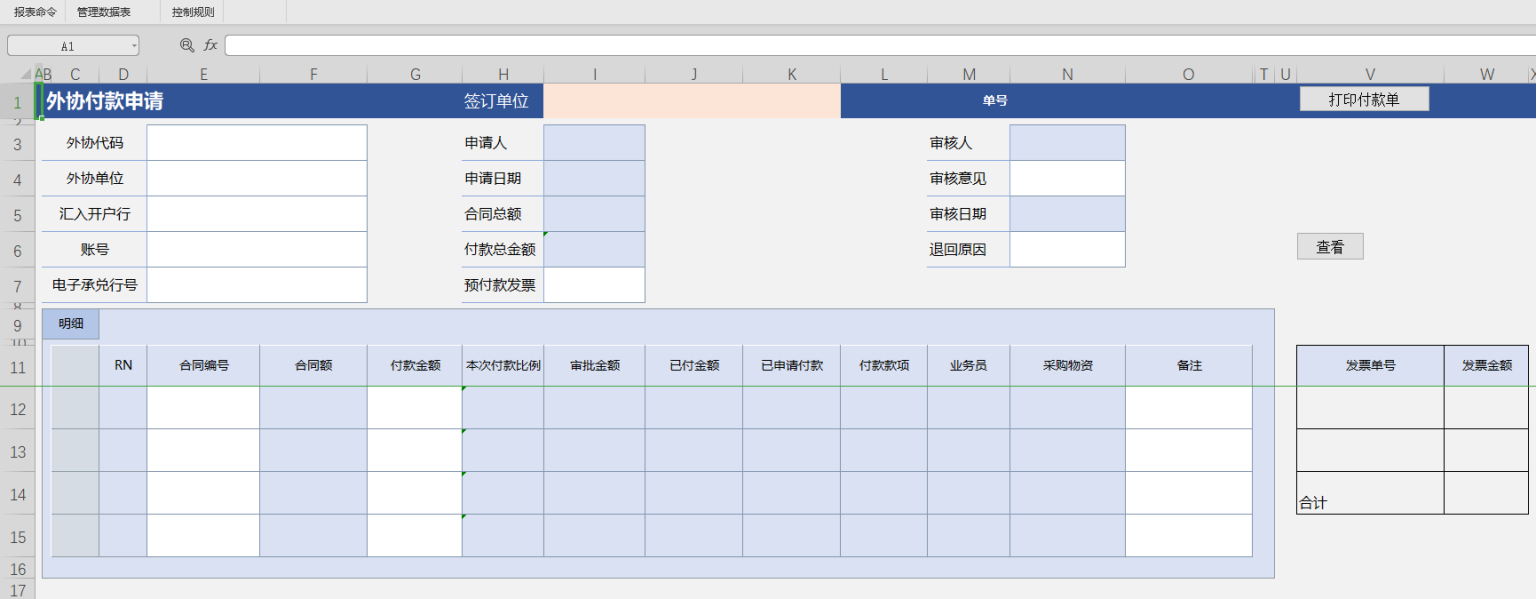Click the formula bar input field
The height and width of the screenshot is (599, 1537).
[880, 46]
